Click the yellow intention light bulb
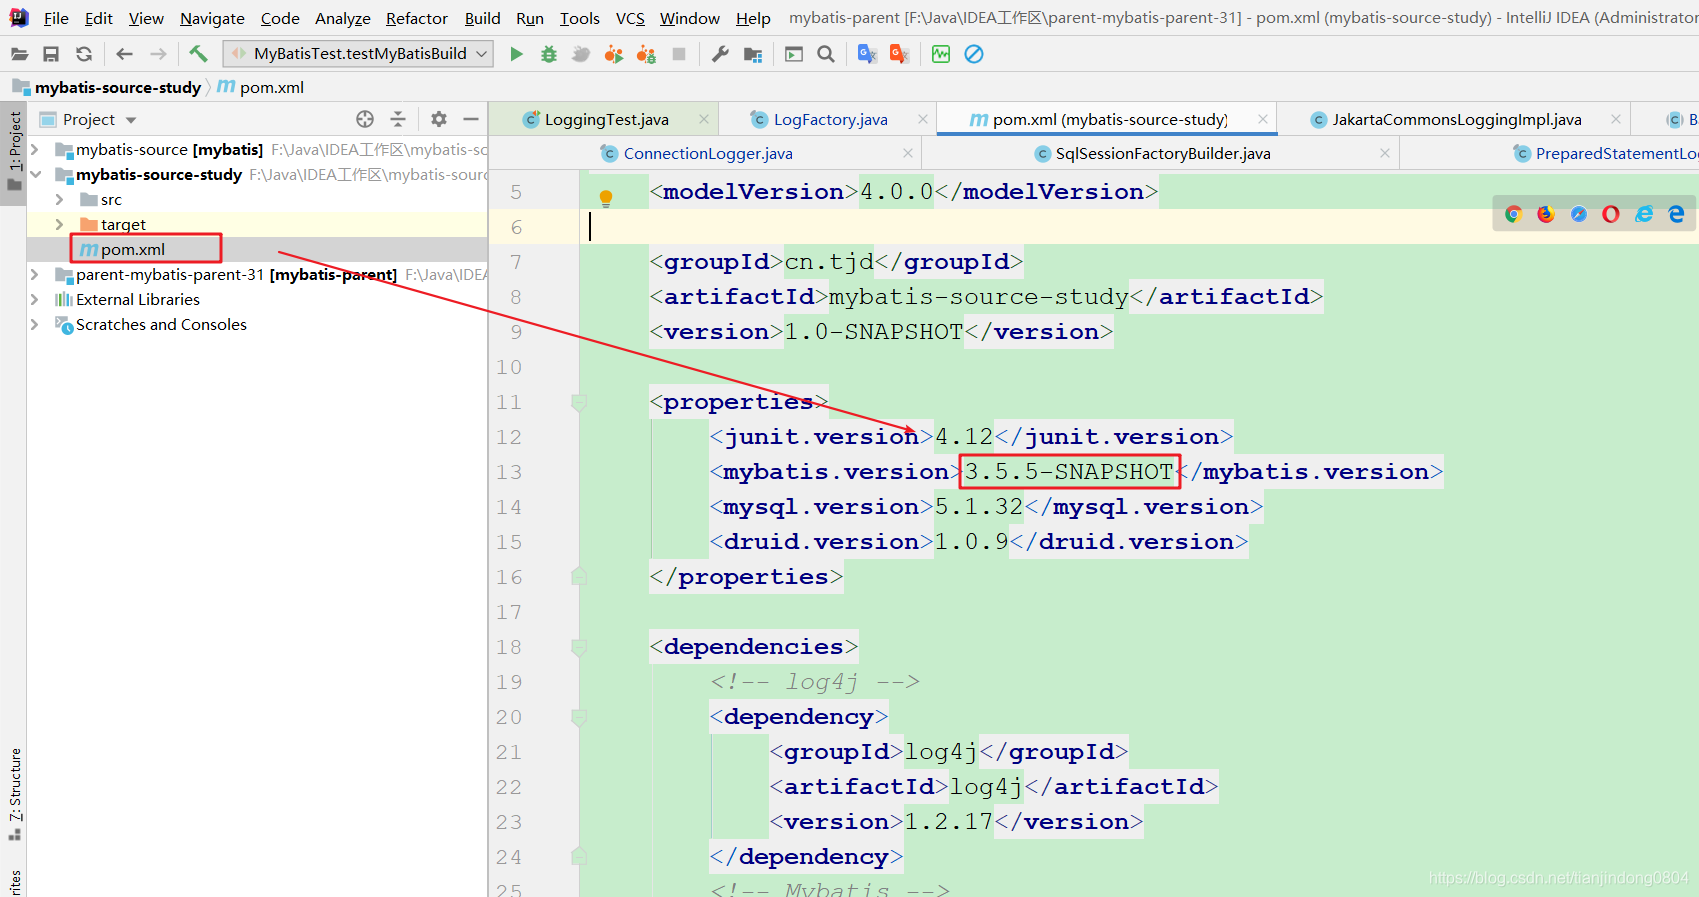This screenshot has height=897, width=1699. [606, 198]
